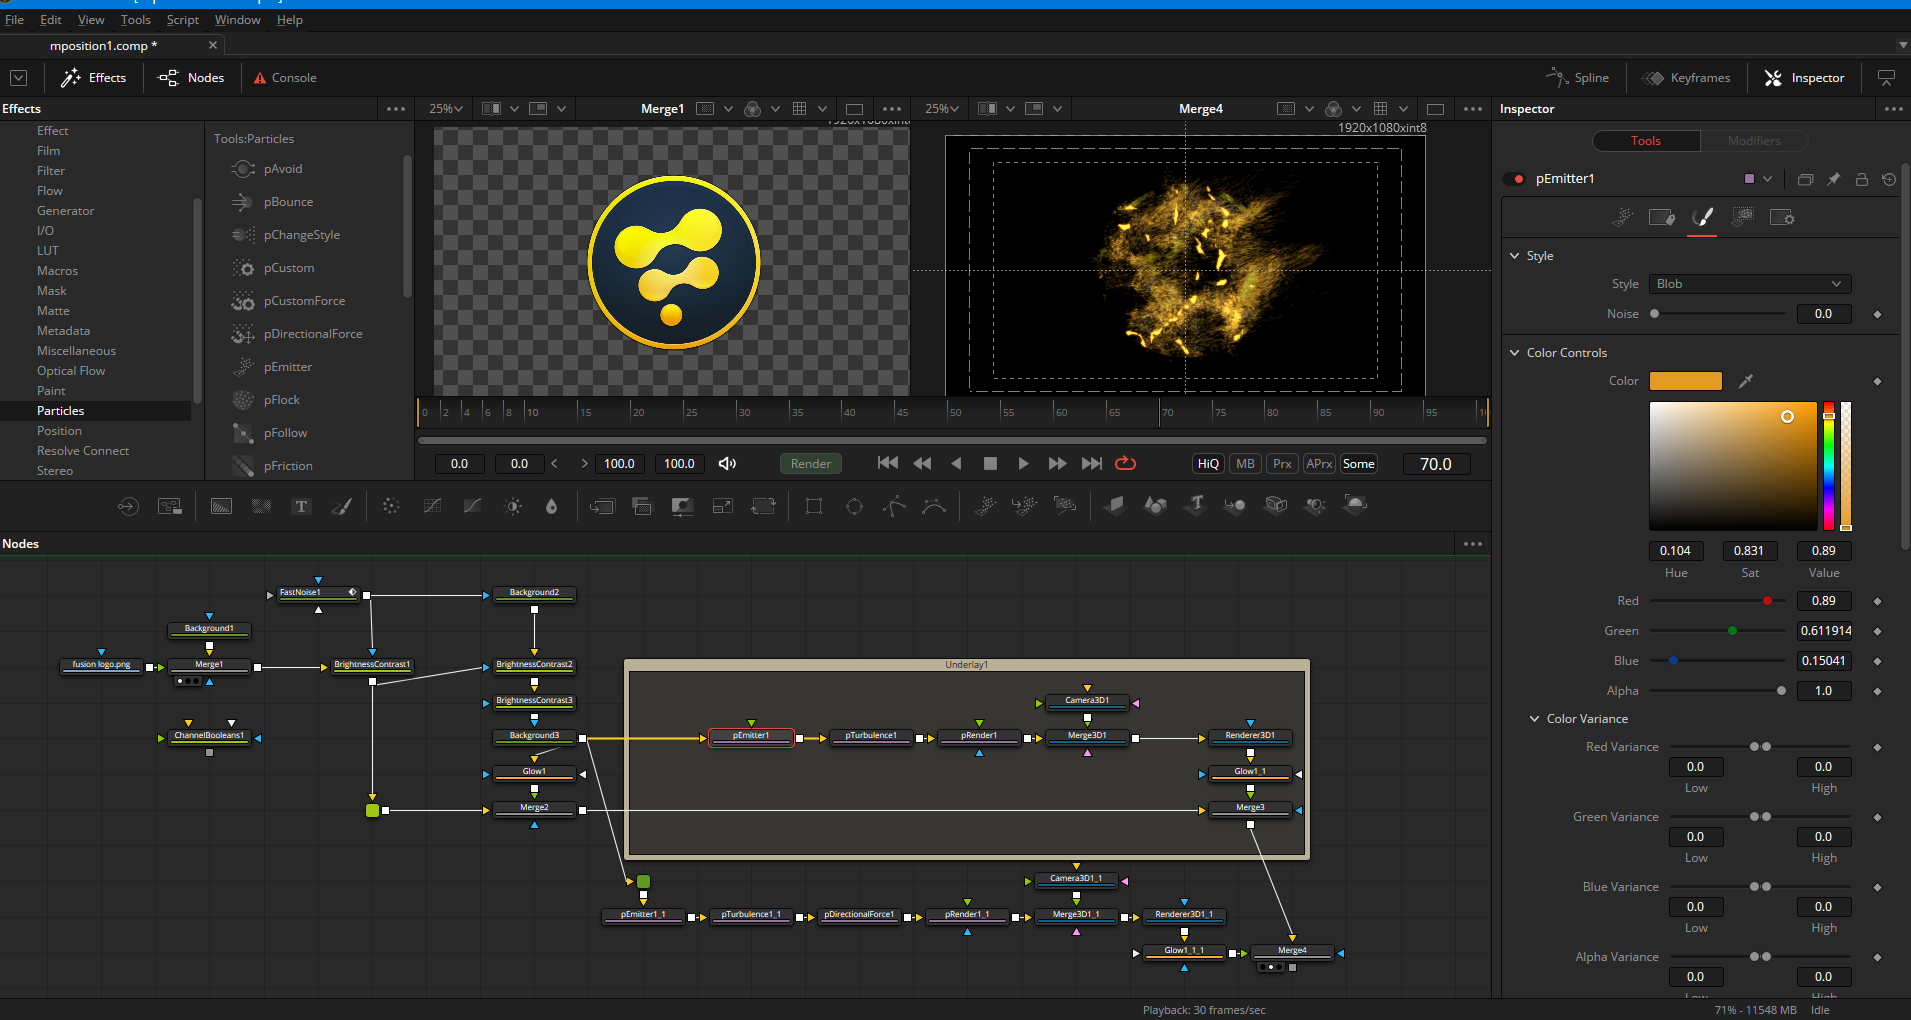Viewport: 1911px width, 1020px height.
Task: Click the Red channel slider
Action: coord(1717,601)
